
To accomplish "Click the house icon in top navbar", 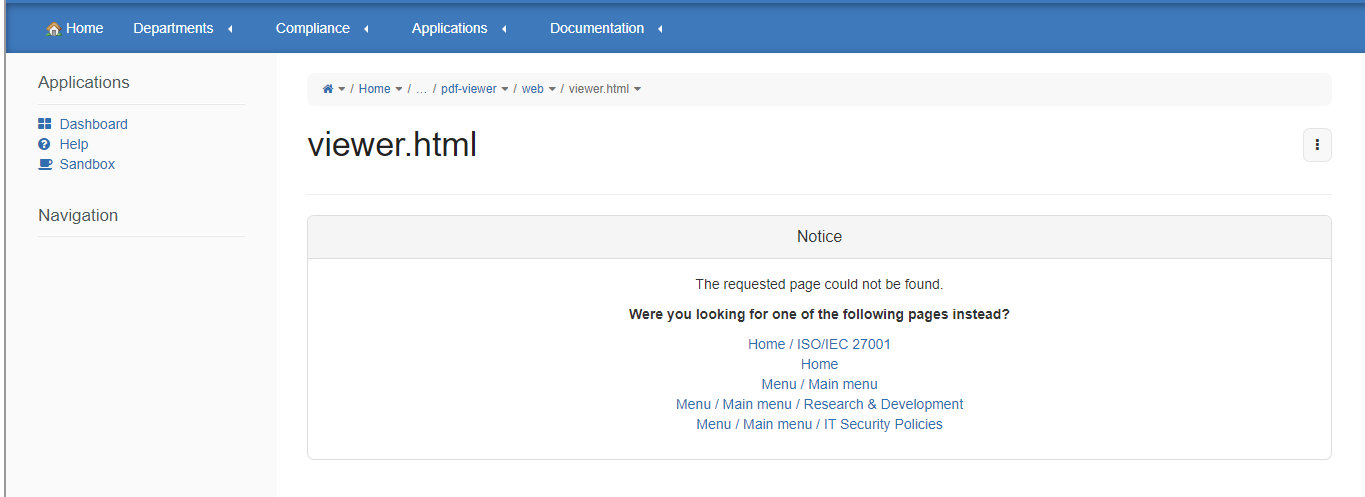I will click(54, 29).
